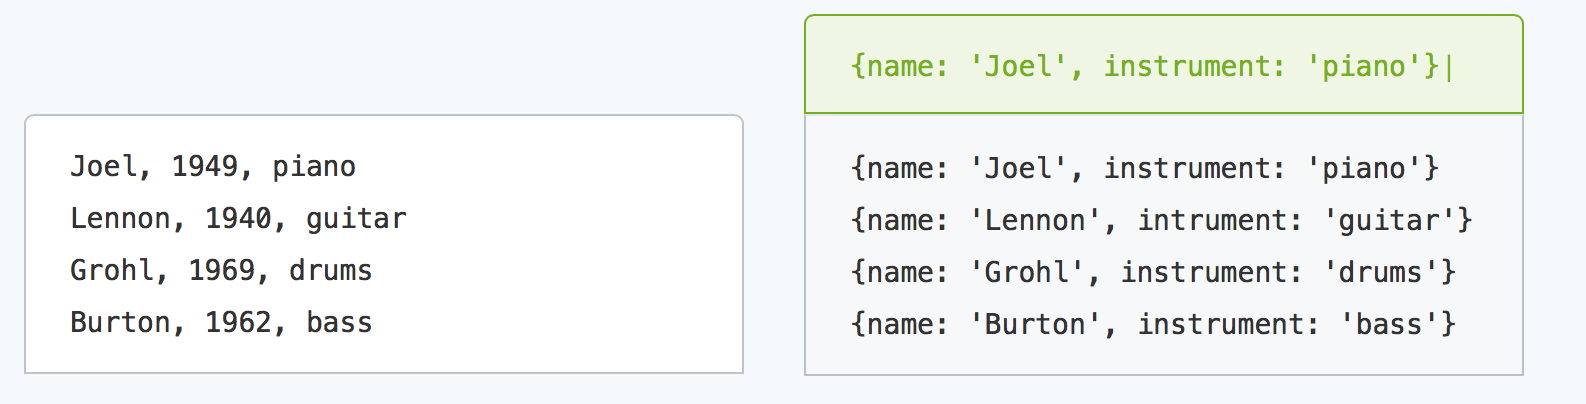Screen dimensions: 1586x404
Task: Click the green pattern input field
Action: coord(1164,65)
